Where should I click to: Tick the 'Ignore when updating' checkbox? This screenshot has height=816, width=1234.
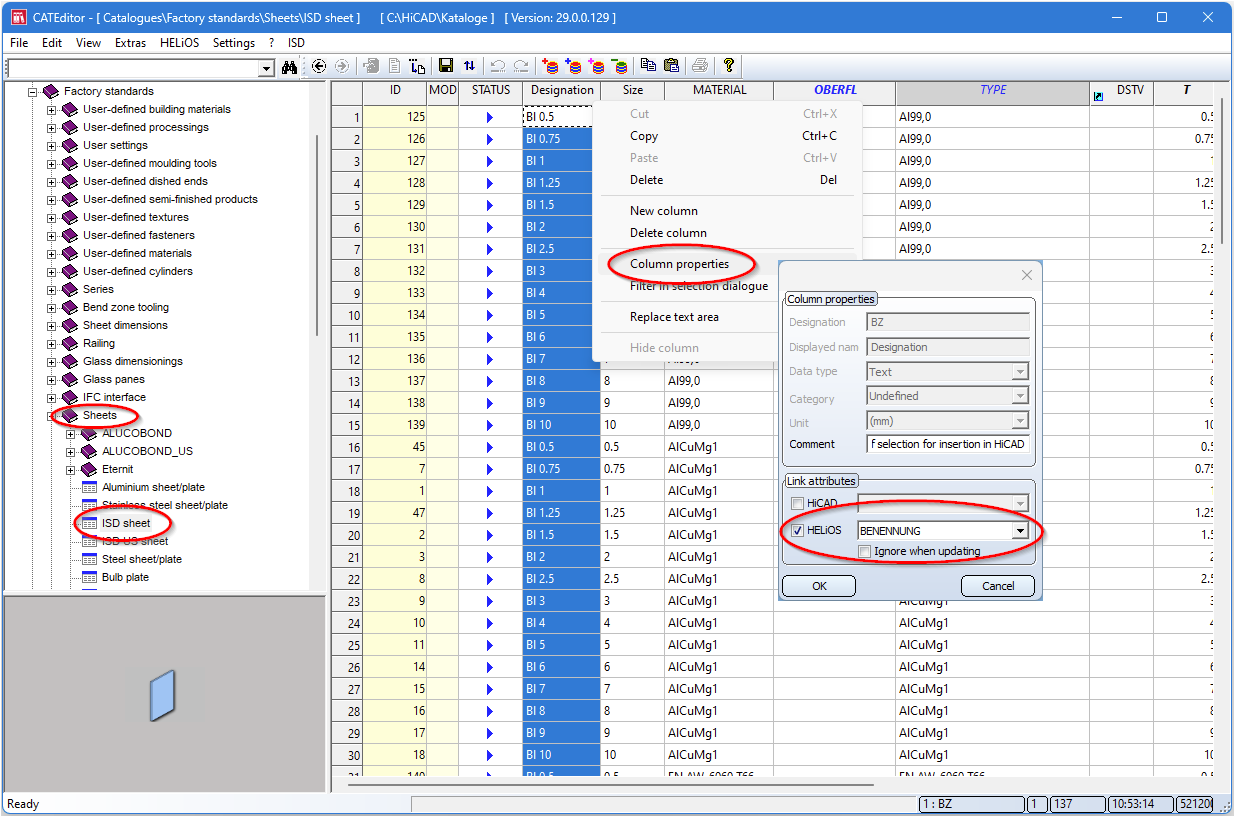pyautogui.click(x=865, y=551)
